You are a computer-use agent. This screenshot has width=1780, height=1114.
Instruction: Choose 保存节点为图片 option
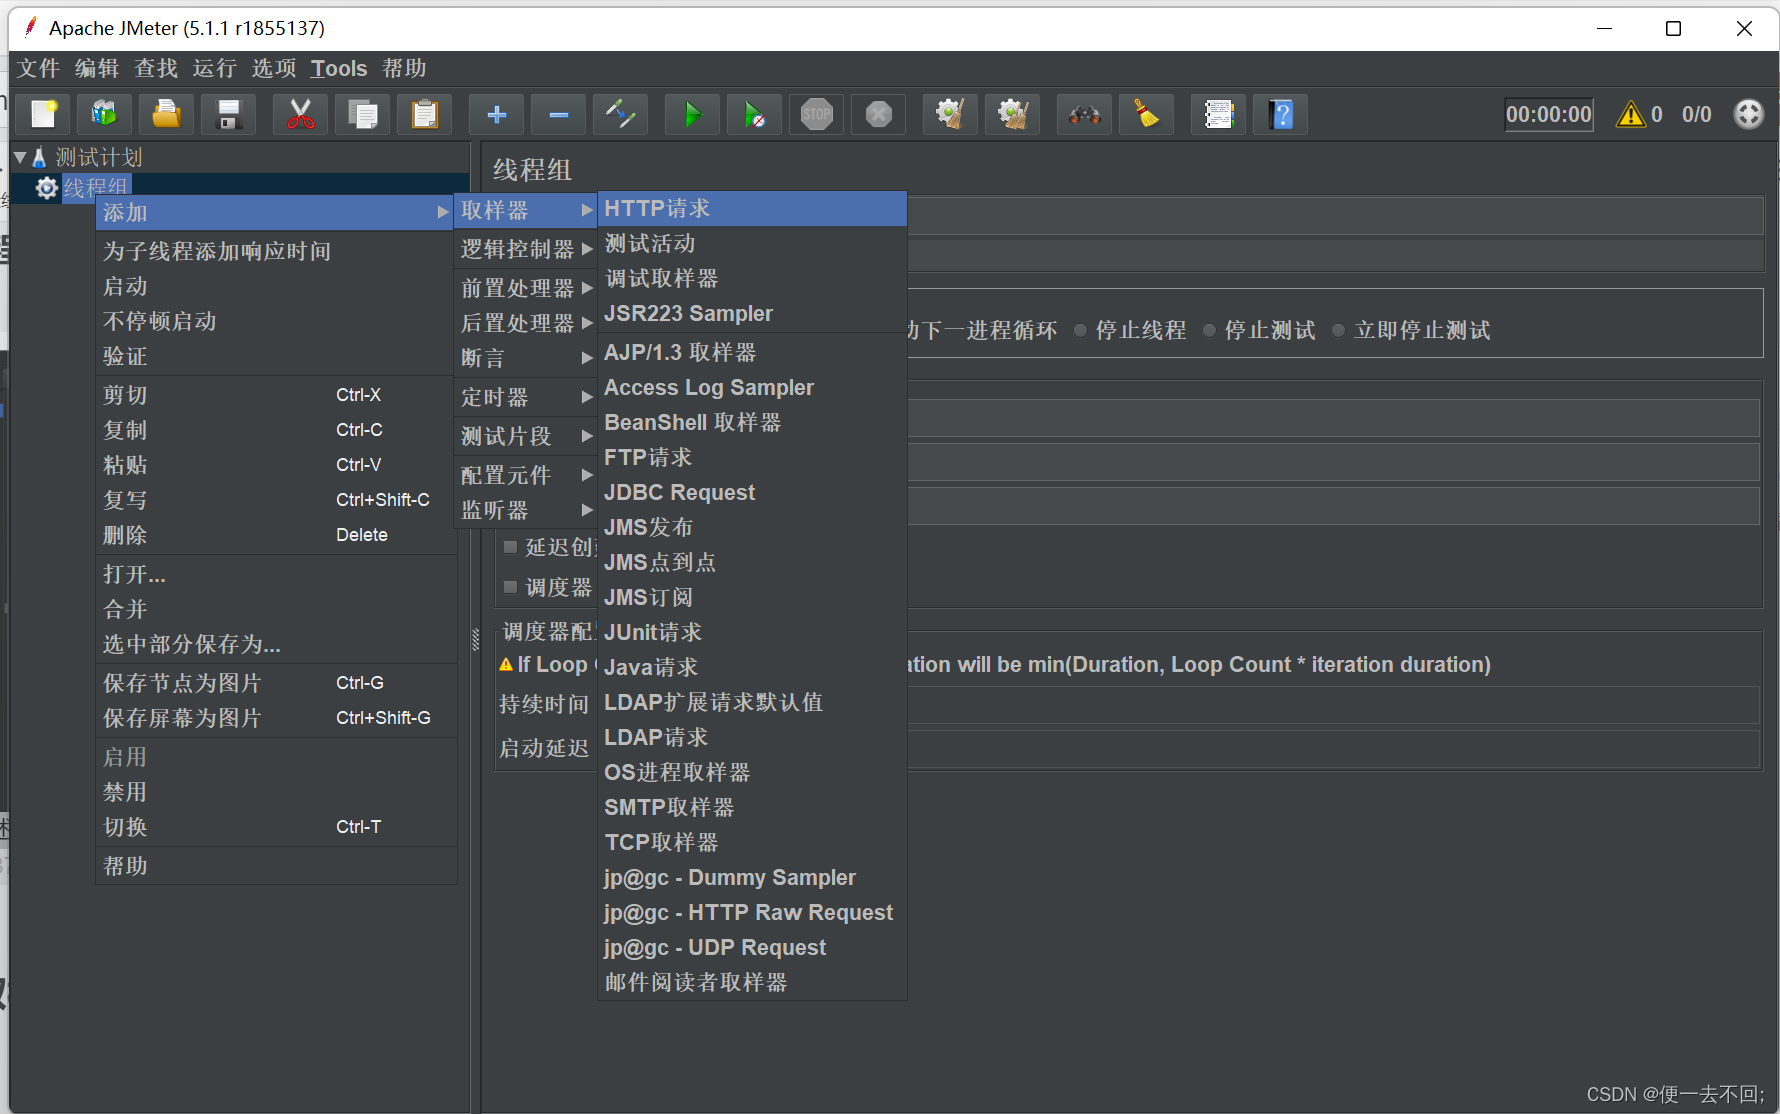276,683
